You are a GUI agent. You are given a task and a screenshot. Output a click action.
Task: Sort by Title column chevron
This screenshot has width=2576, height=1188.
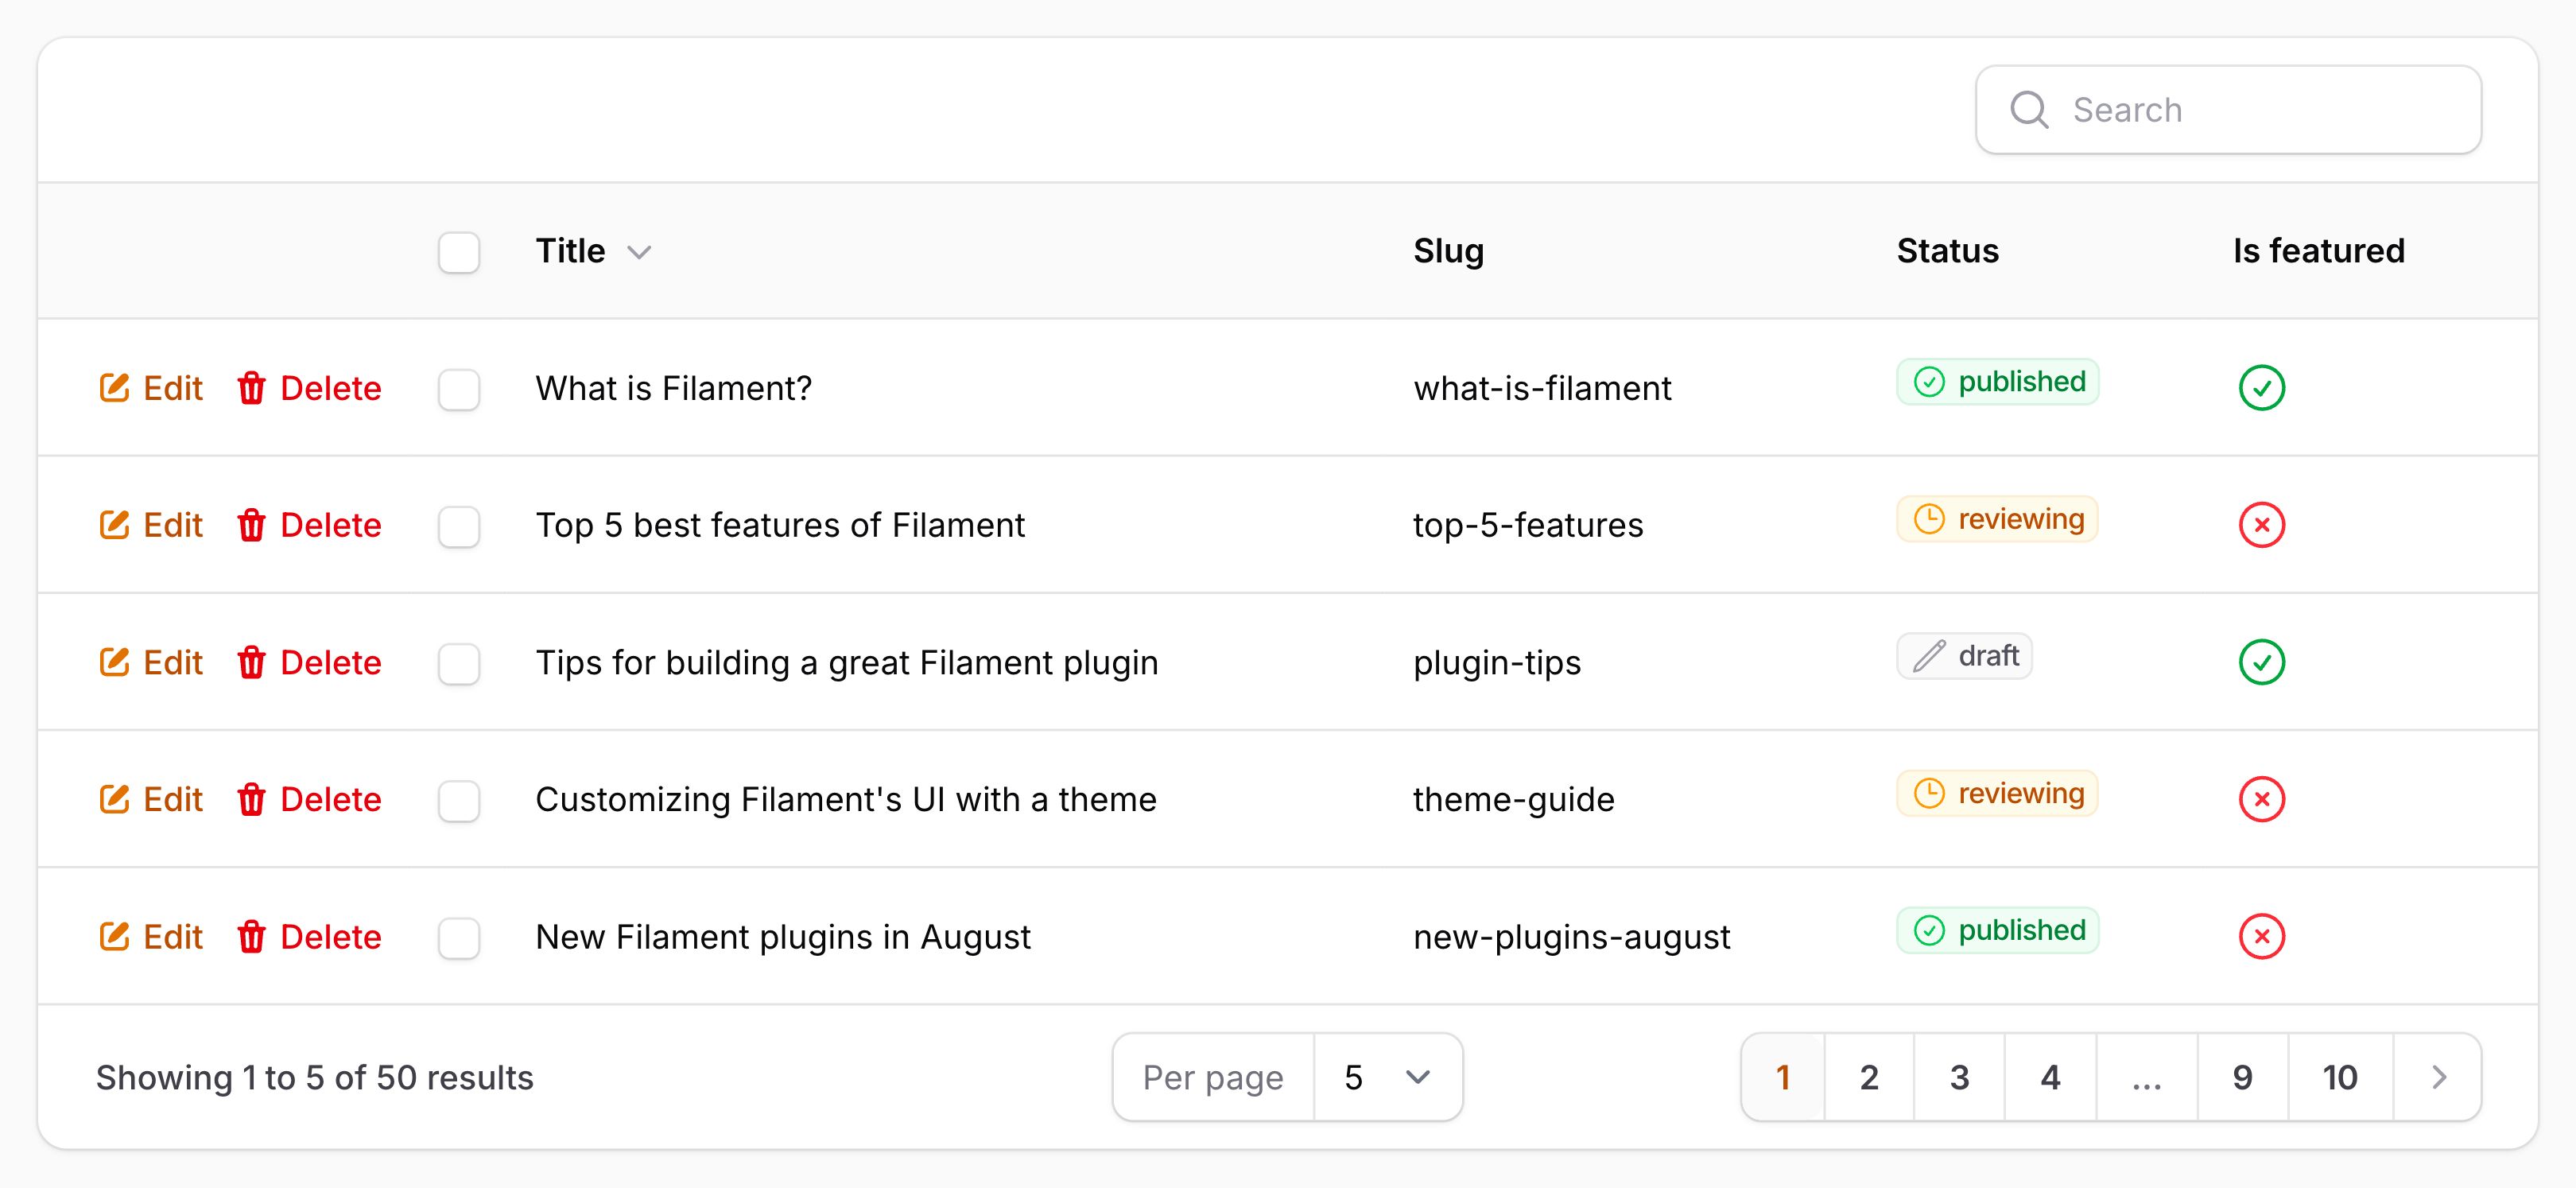click(x=639, y=252)
